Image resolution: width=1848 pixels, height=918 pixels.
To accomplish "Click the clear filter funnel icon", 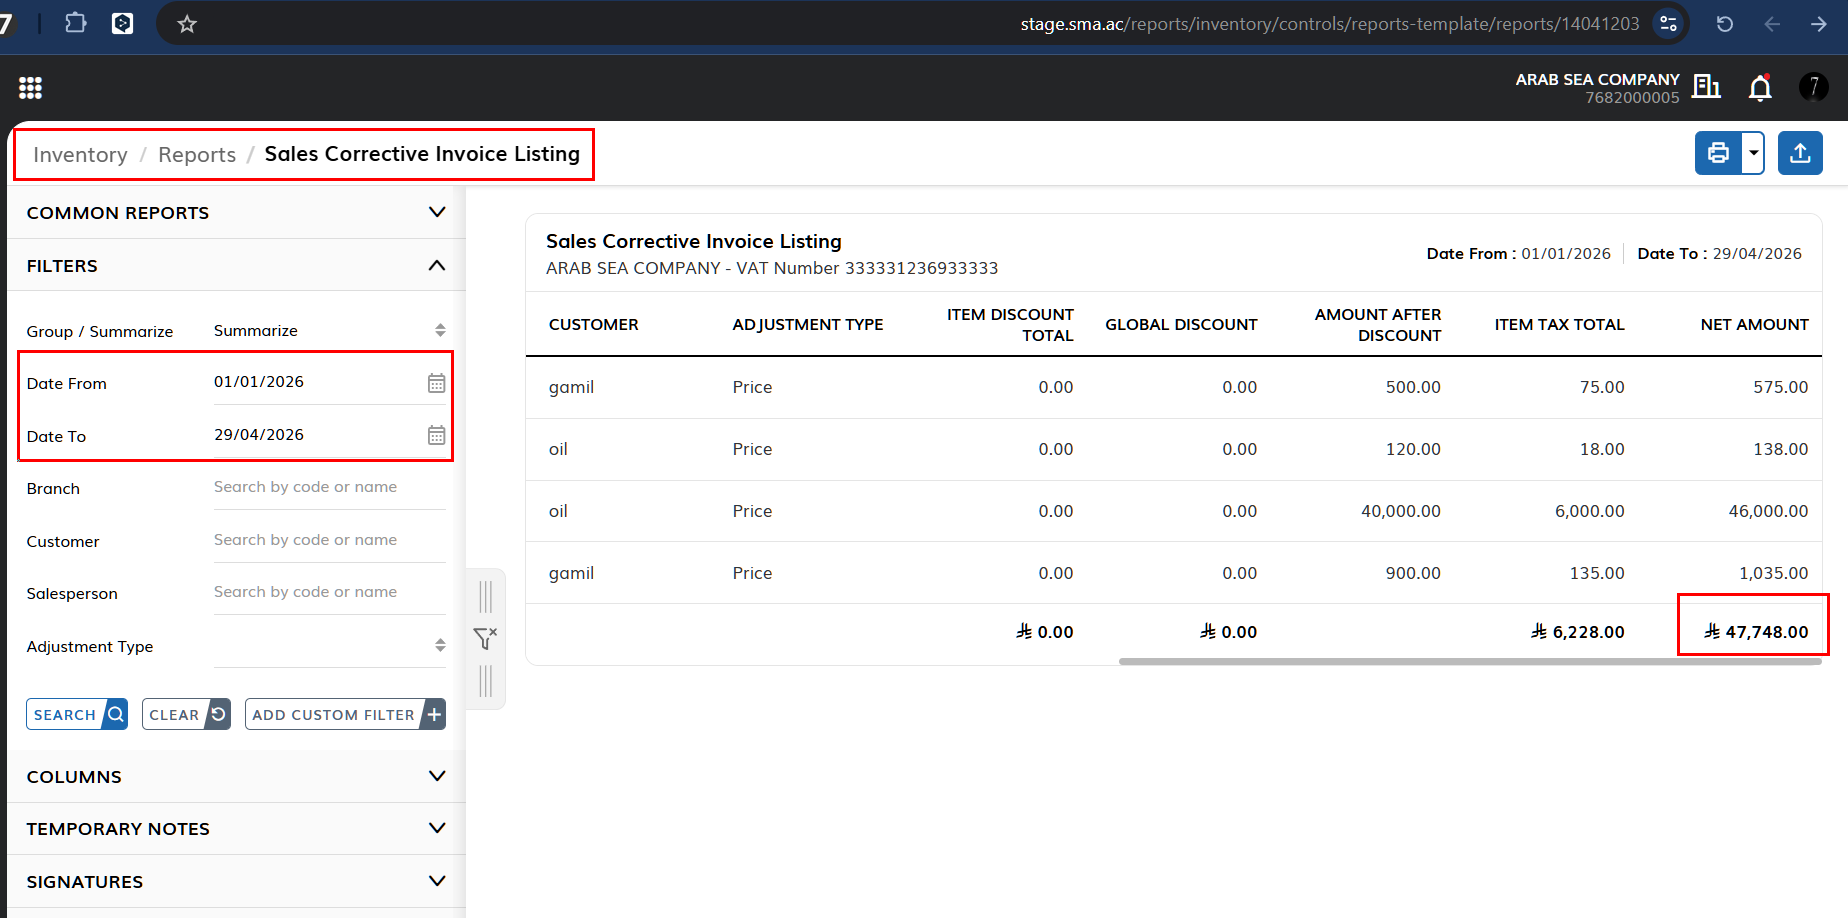I will (485, 638).
